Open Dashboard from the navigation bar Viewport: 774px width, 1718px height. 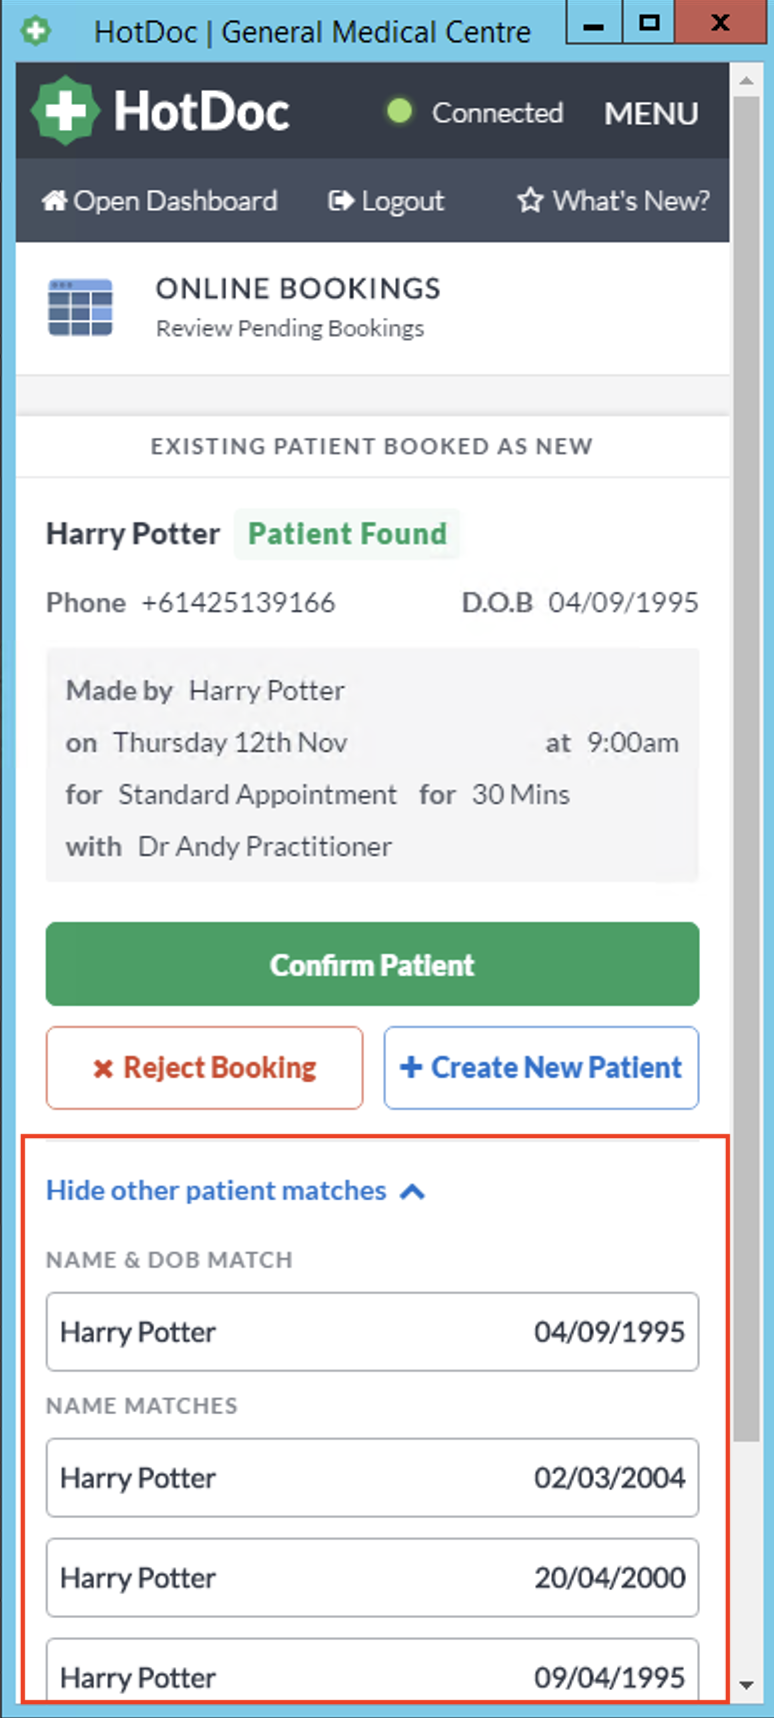tap(160, 201)
